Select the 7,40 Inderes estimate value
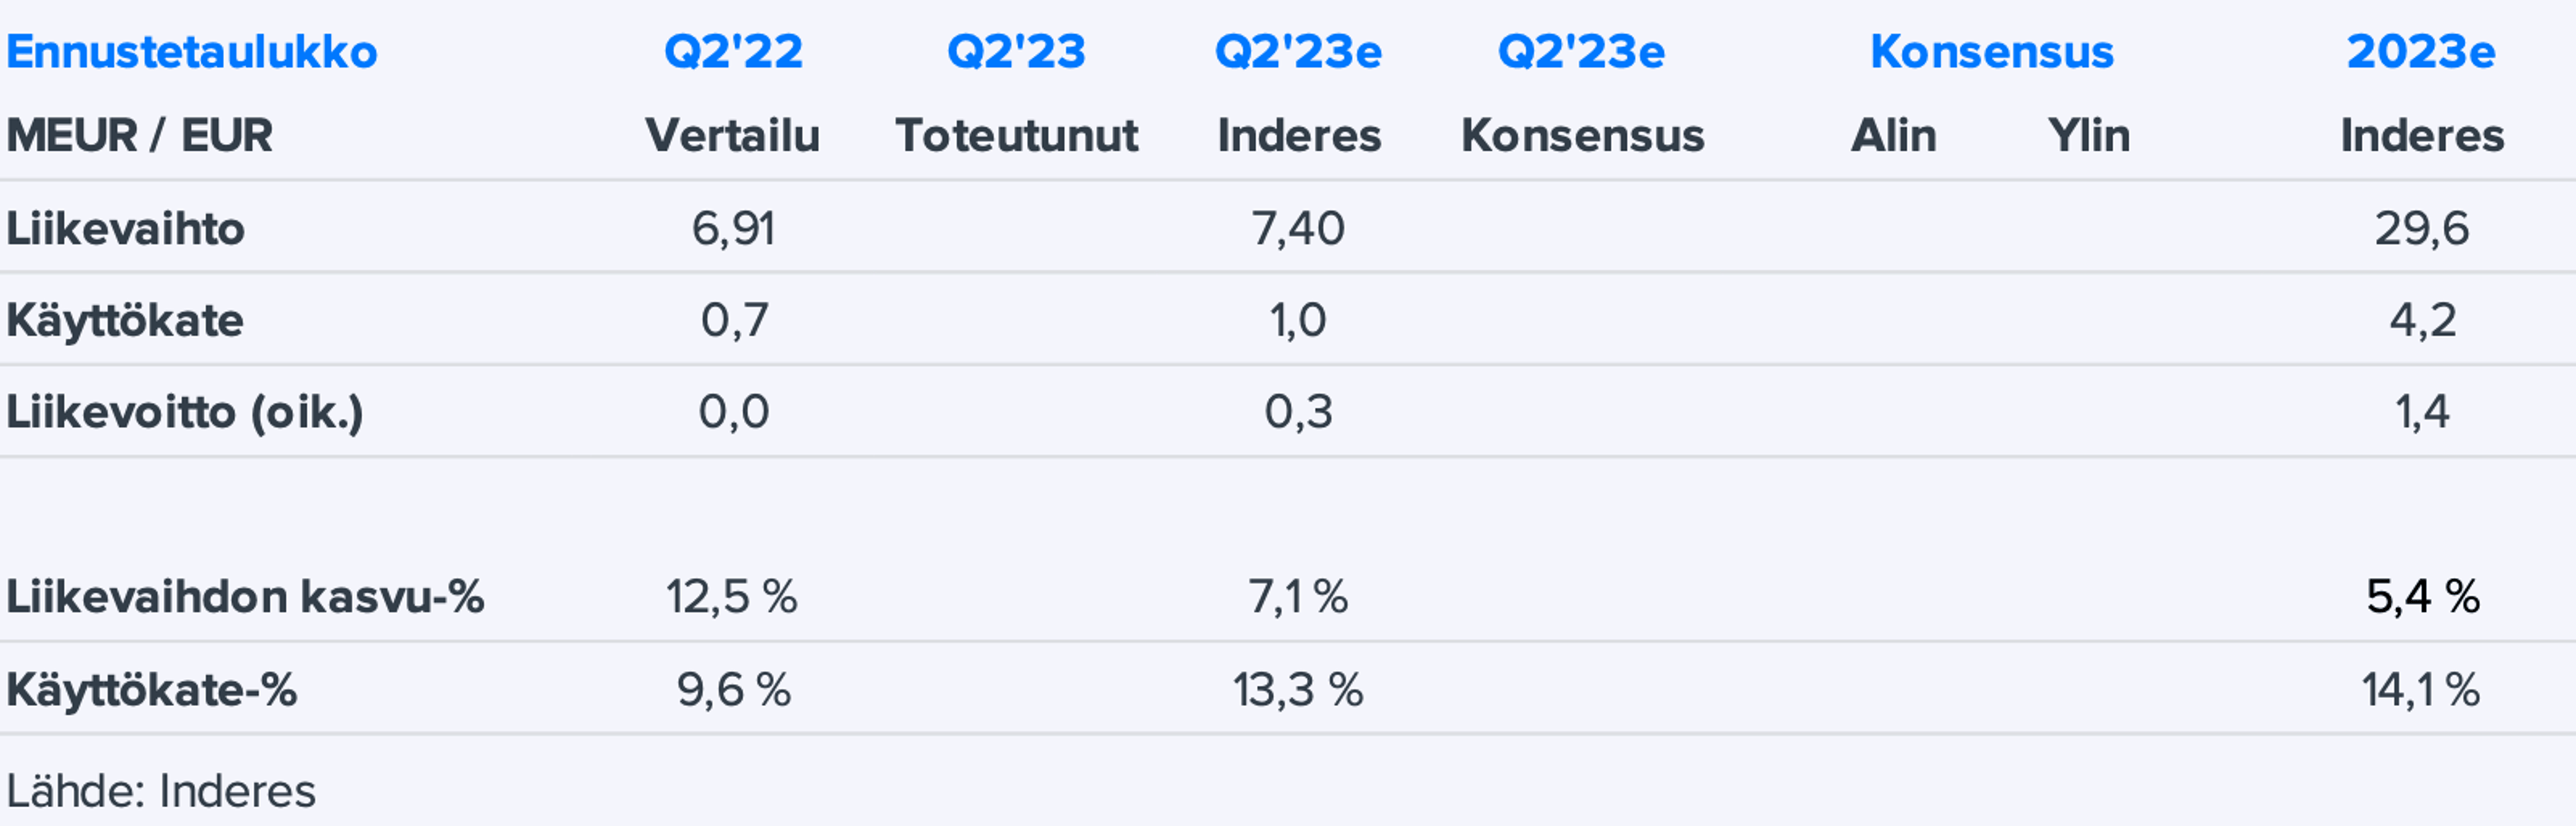The height and width of the screenshot is (826, 2576). [x=1298, y=229]
